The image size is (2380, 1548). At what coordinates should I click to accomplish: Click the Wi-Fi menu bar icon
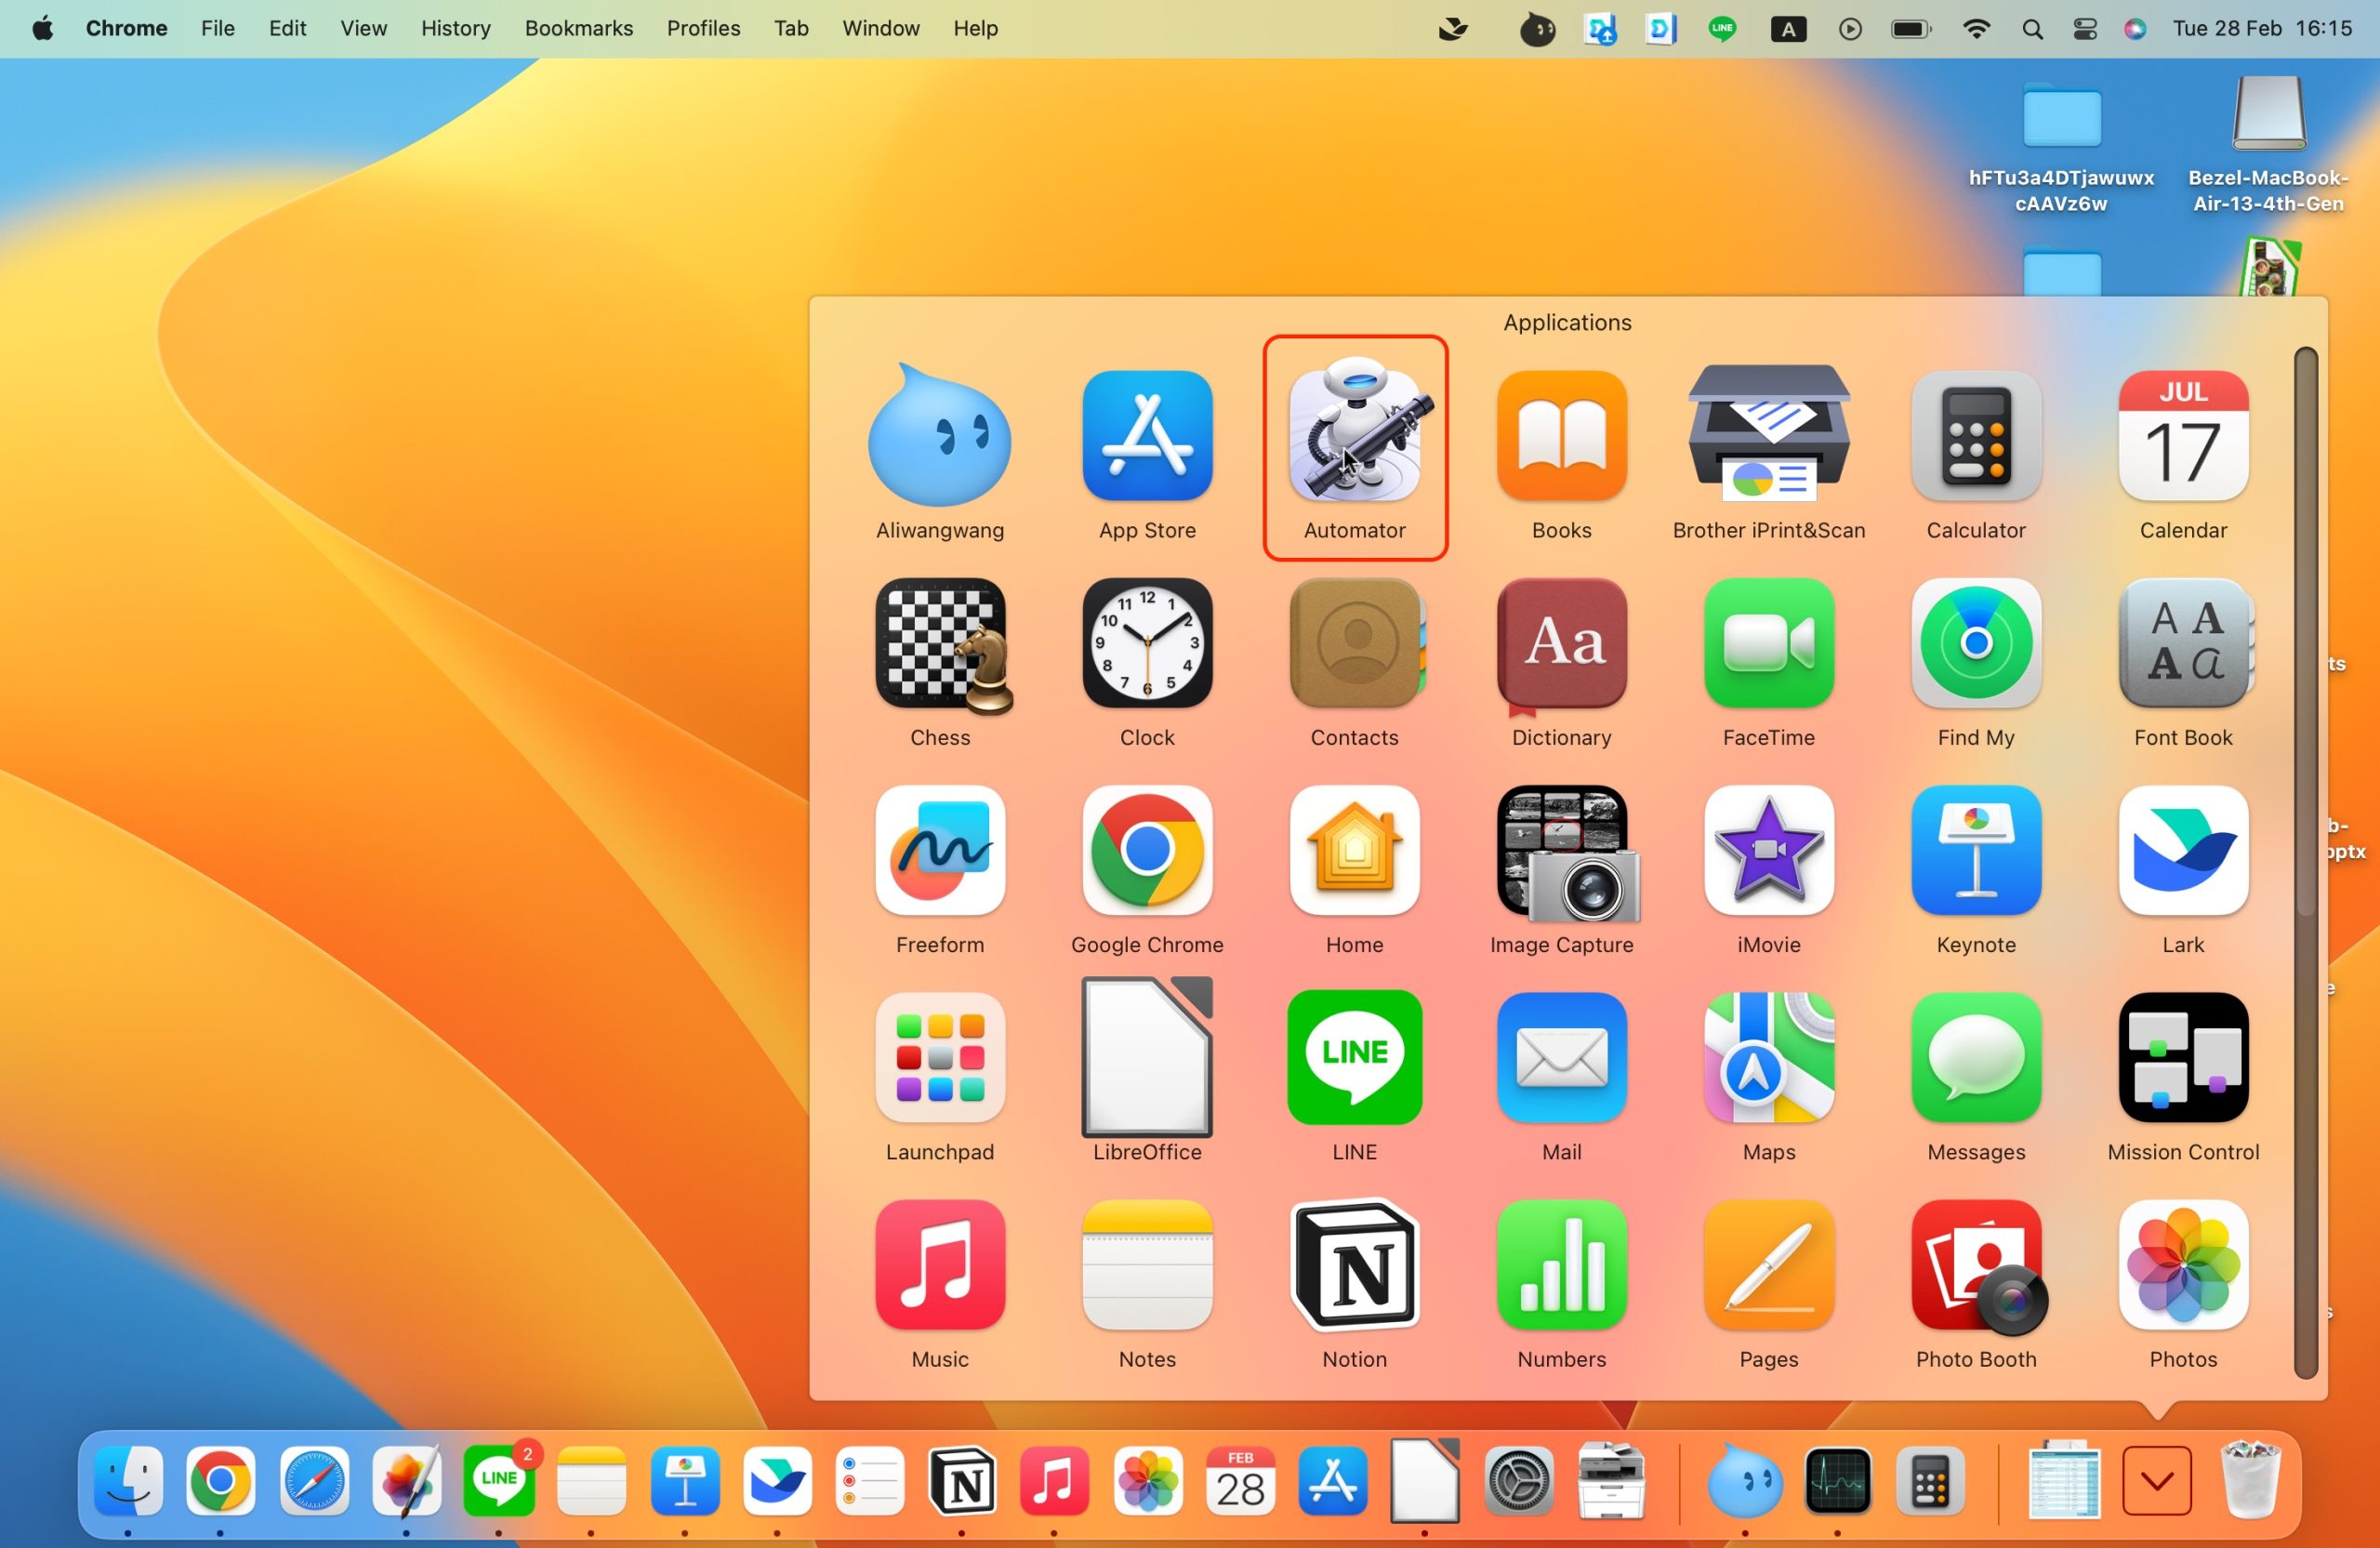1975,29
